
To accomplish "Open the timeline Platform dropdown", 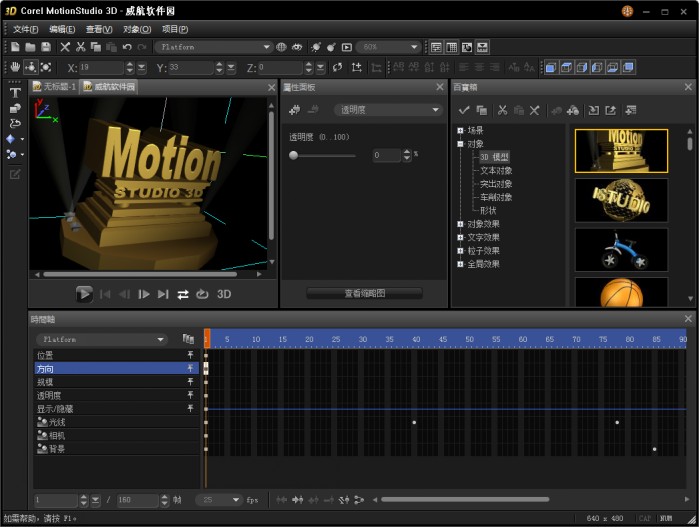I will (102, 339).
